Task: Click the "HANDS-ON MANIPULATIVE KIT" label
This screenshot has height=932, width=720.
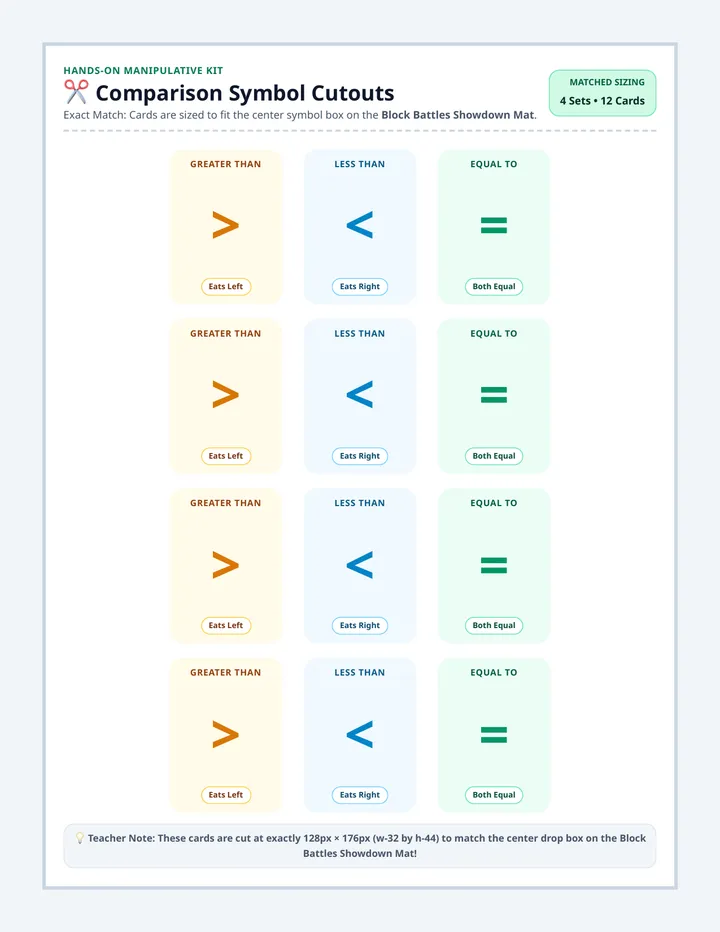Action: [143, 71]
